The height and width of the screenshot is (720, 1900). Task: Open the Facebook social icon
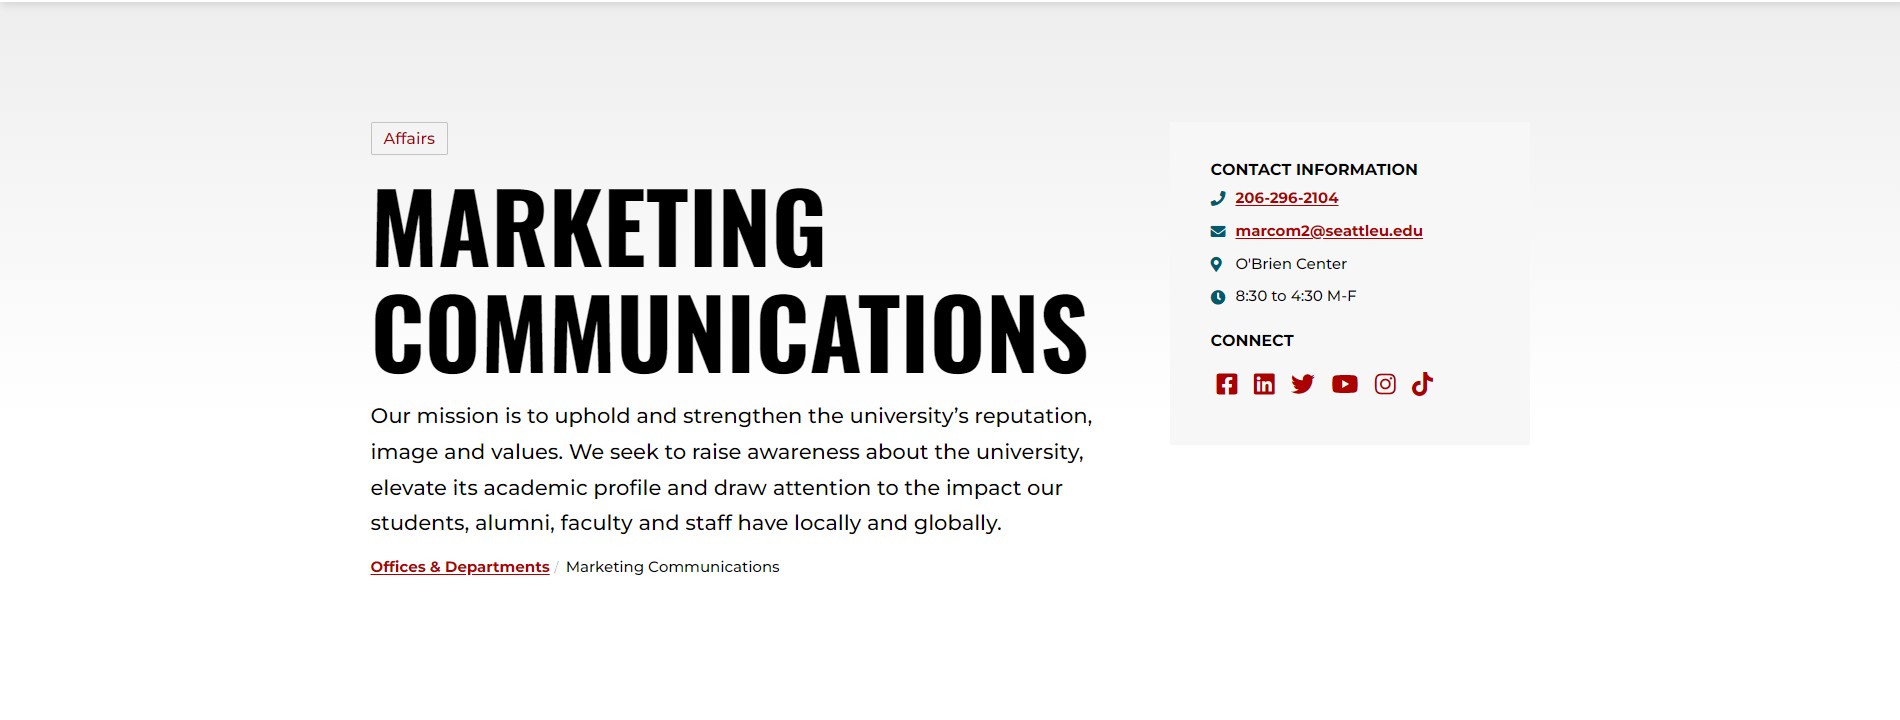[1227, 384]
